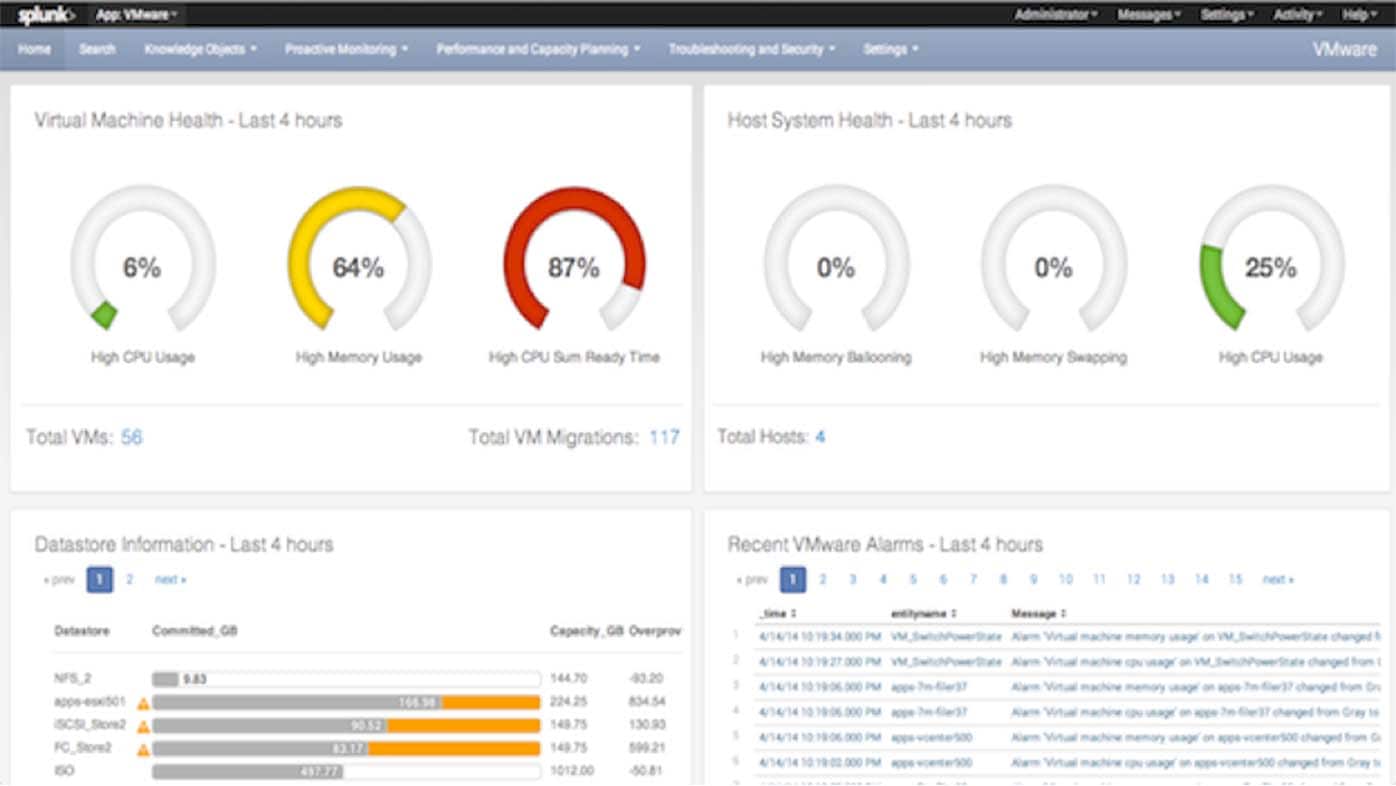Expand the Knowledge Objects menu

tap(200, 49)
